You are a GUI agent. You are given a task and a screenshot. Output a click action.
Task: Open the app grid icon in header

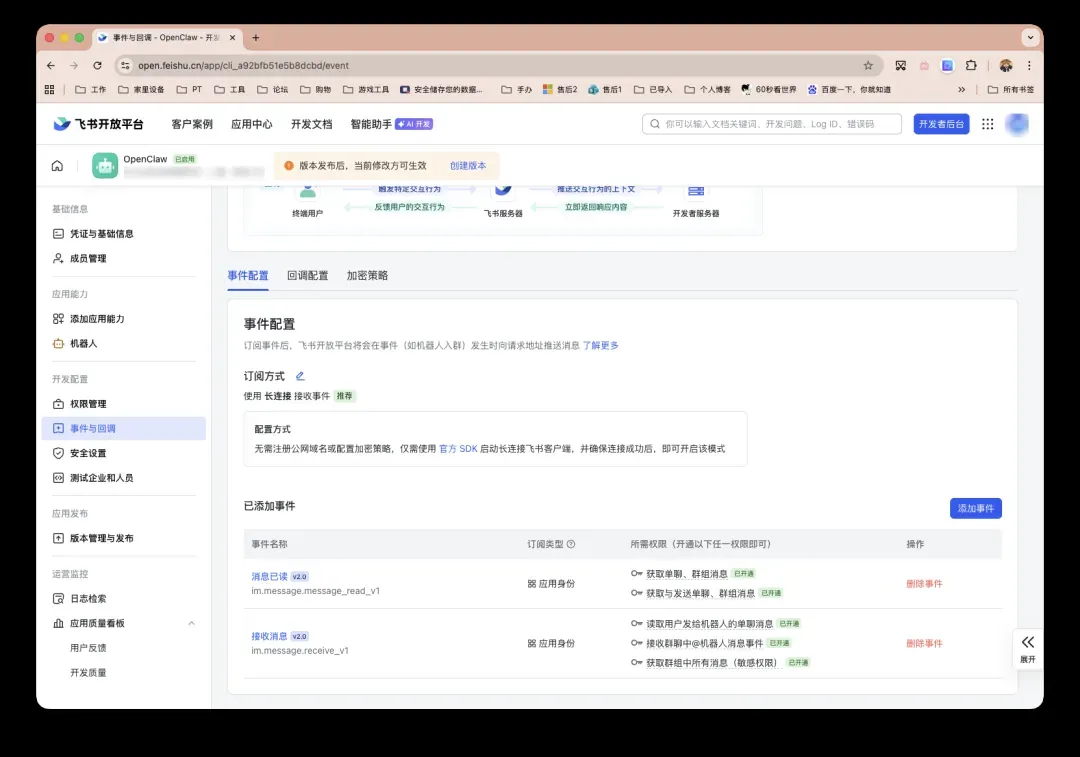987,124
